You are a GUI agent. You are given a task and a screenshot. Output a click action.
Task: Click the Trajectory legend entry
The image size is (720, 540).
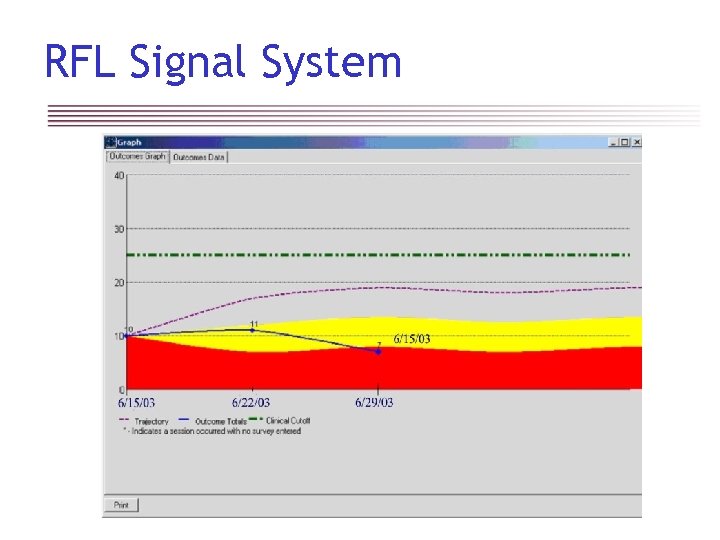[x=144, y=421]
